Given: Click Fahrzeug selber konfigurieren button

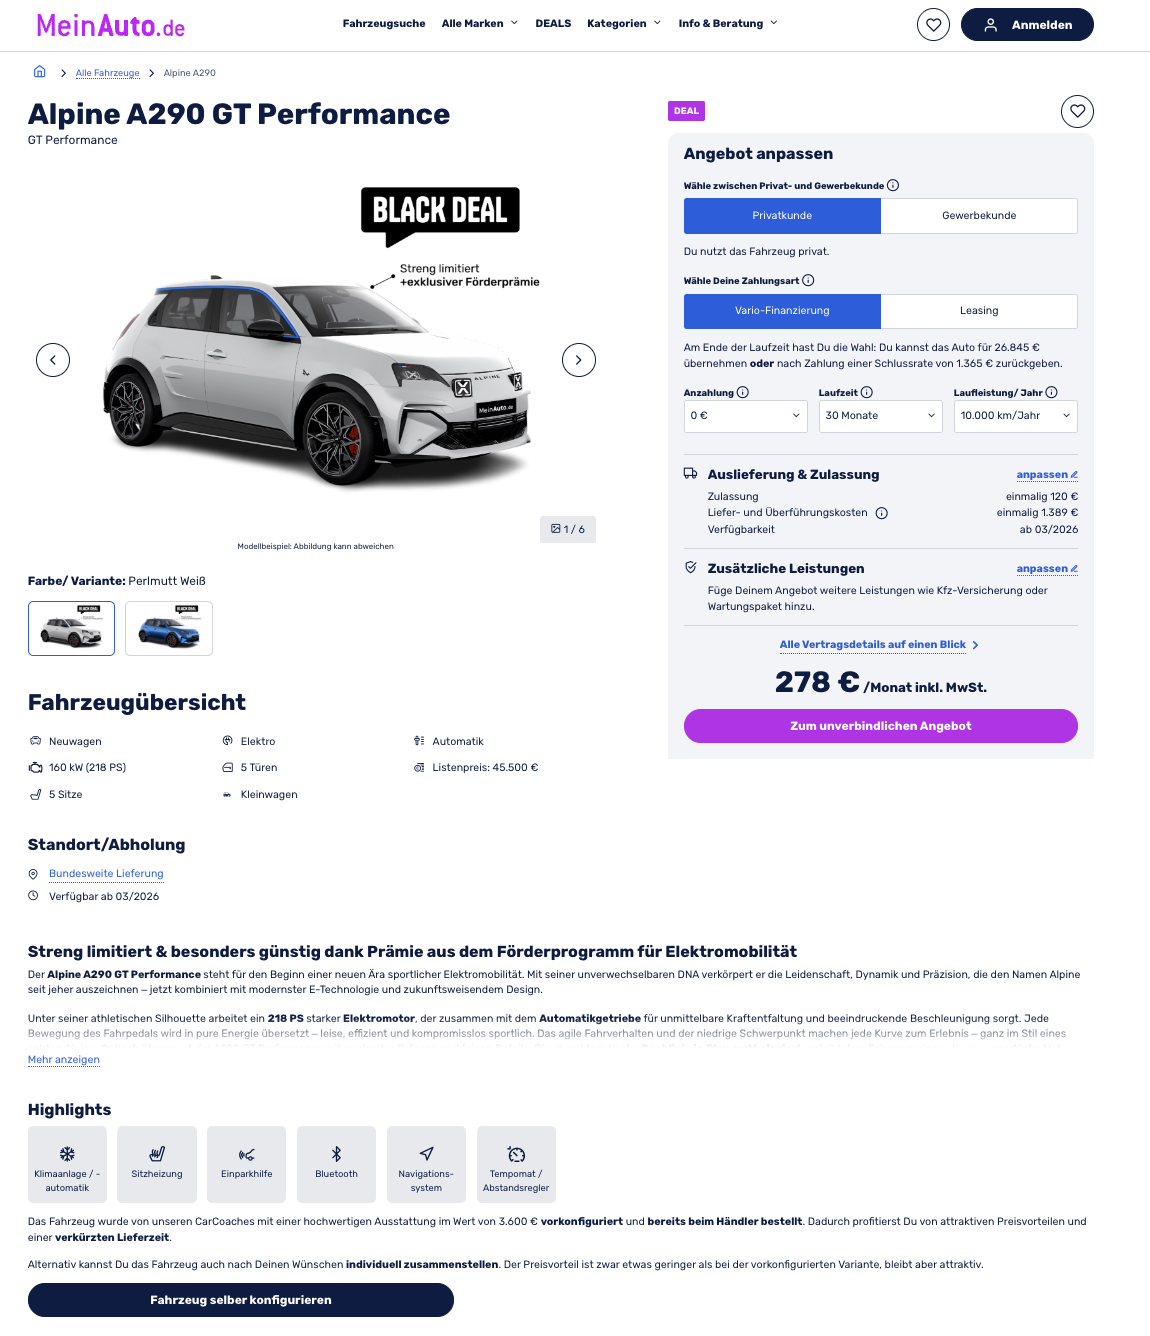Looking at the screenshot, I should tap(241, 1300).
